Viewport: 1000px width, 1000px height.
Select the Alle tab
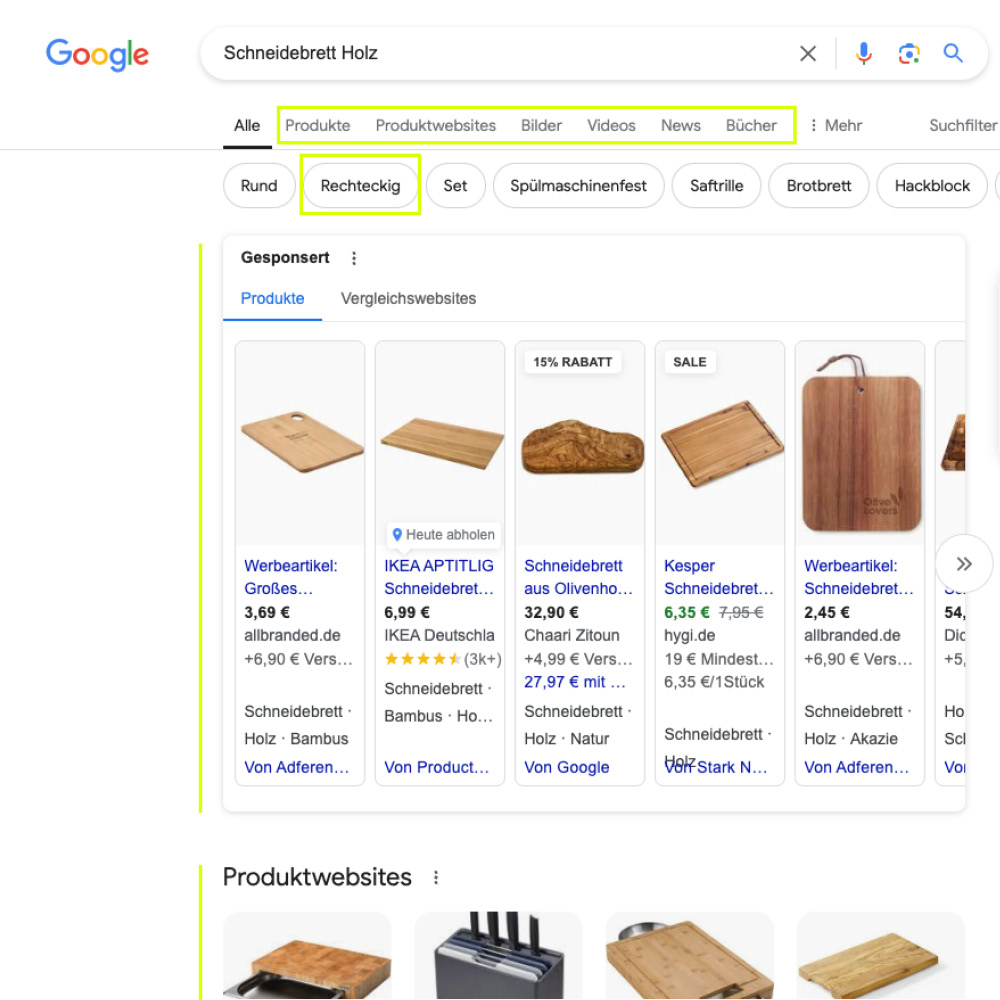click(247, 126)
